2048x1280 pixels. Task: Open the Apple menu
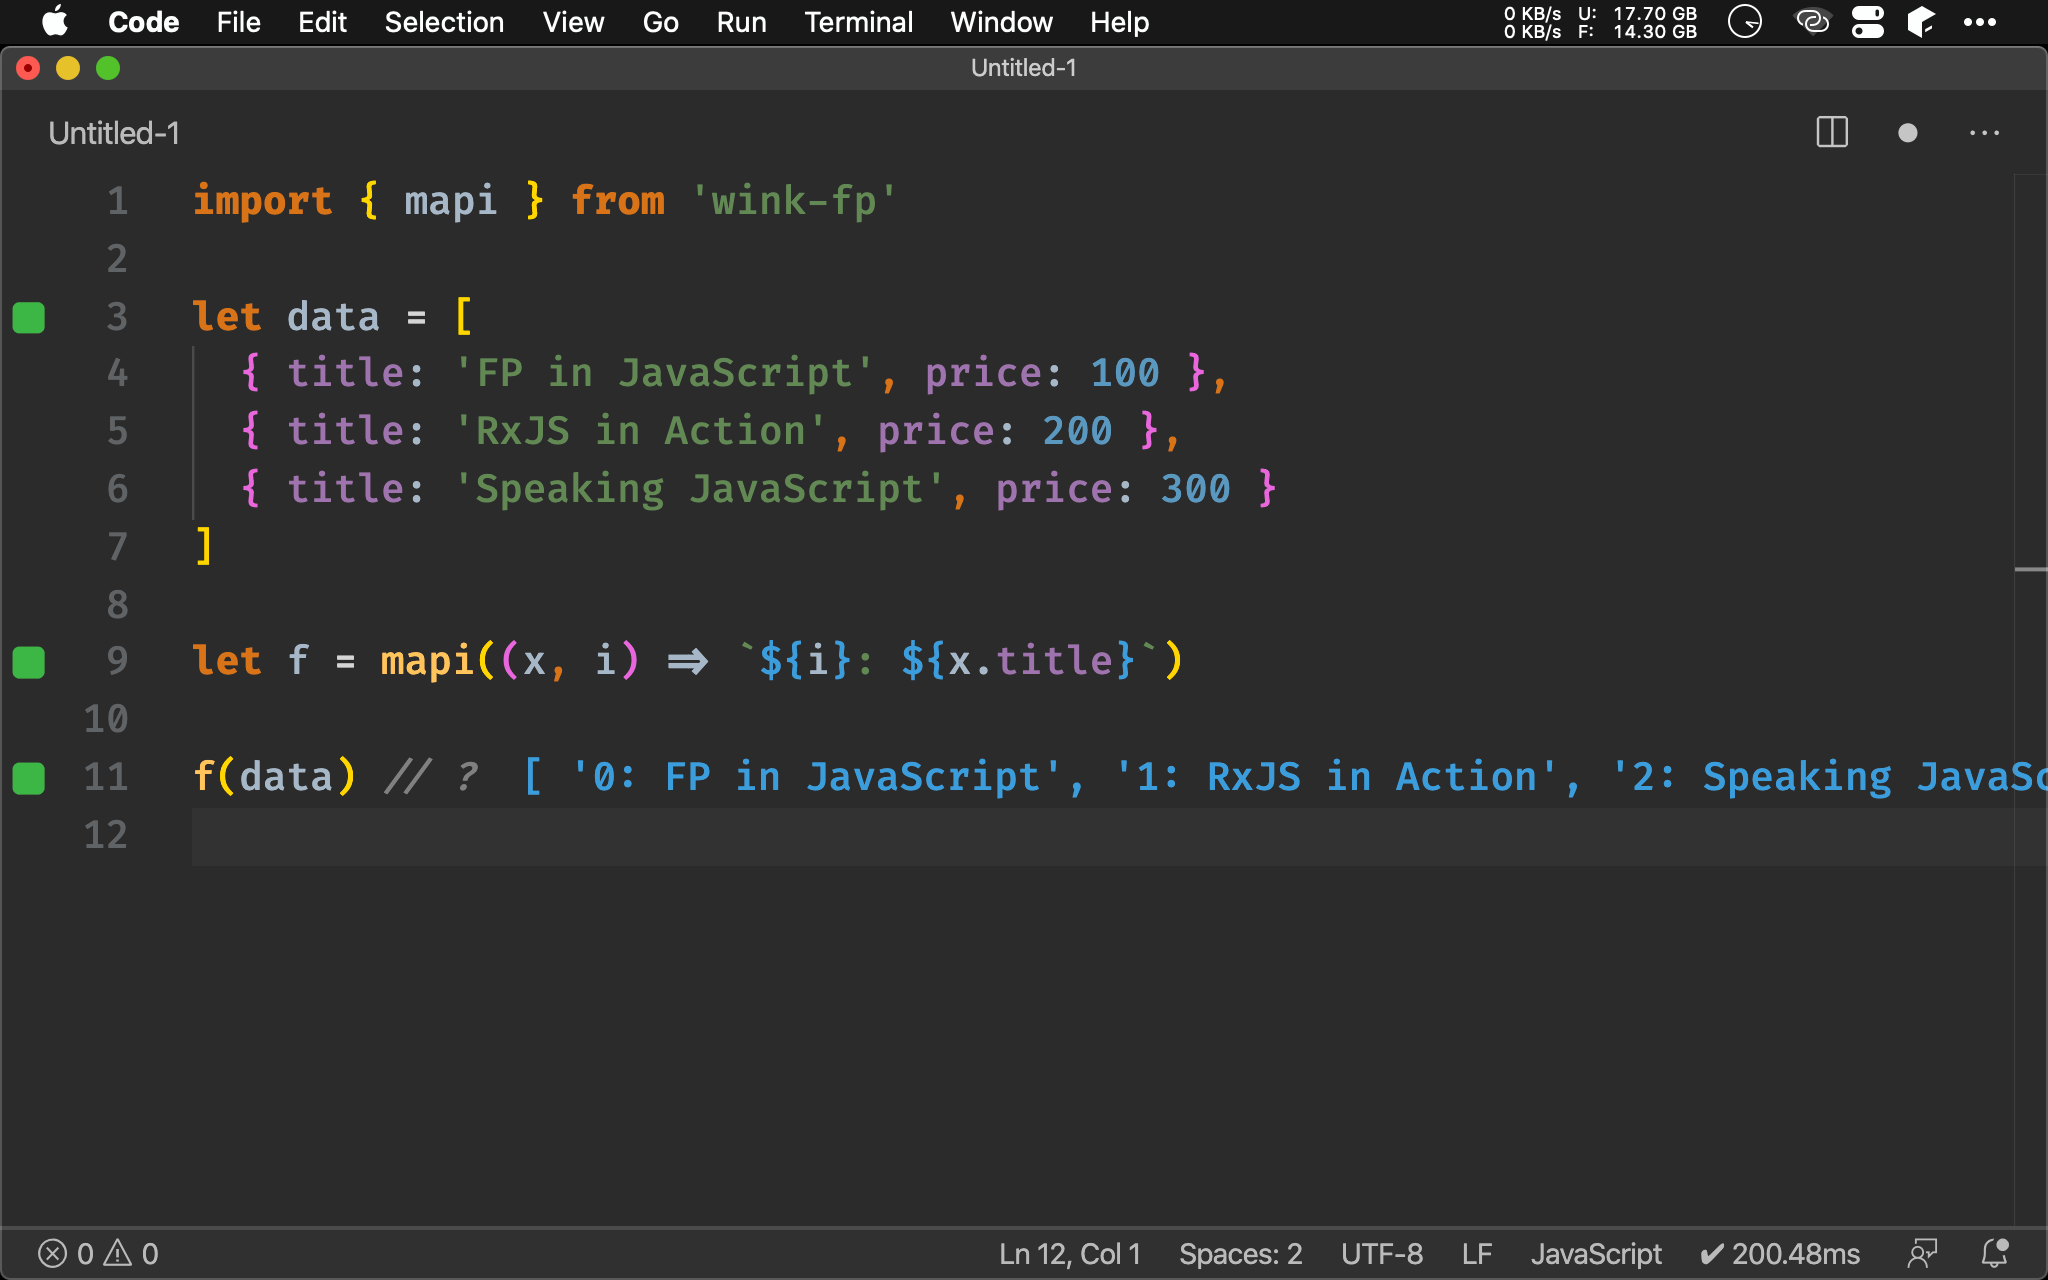[56, 22]
